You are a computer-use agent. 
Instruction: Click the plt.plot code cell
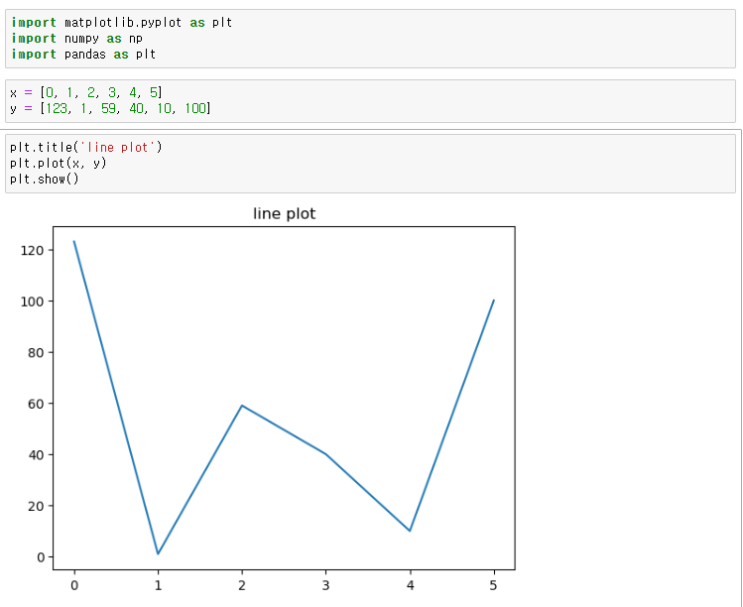coord(370,163)
